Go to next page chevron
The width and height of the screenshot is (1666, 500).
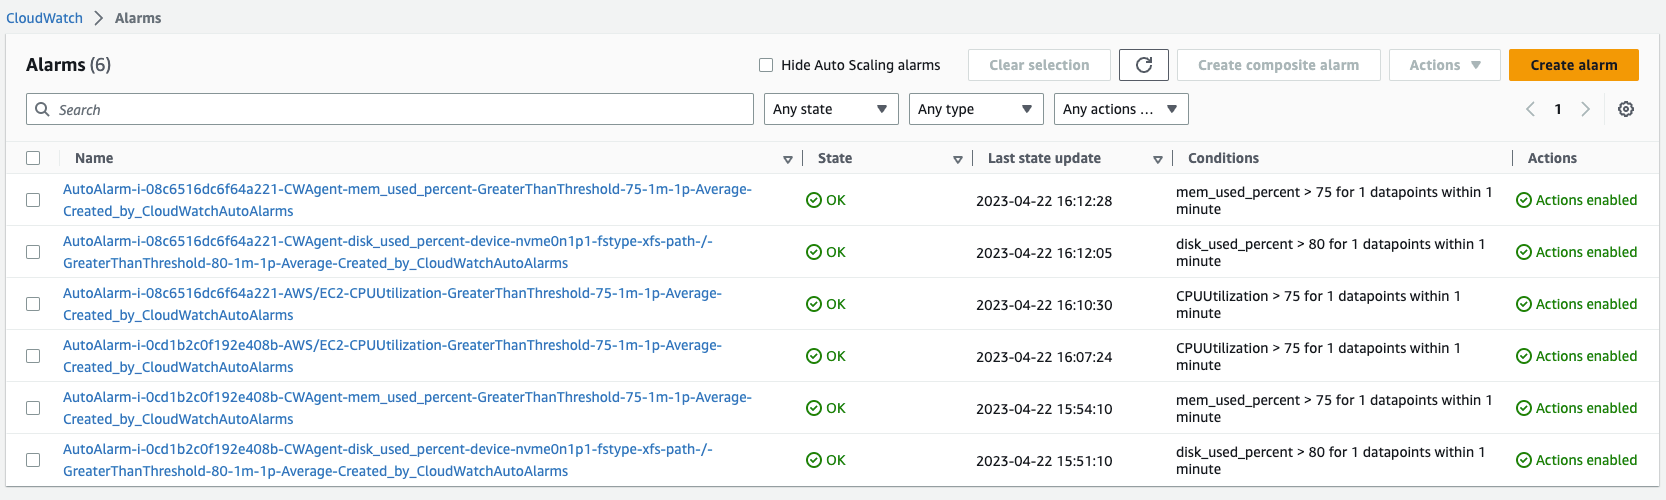tap(1585, 109)
